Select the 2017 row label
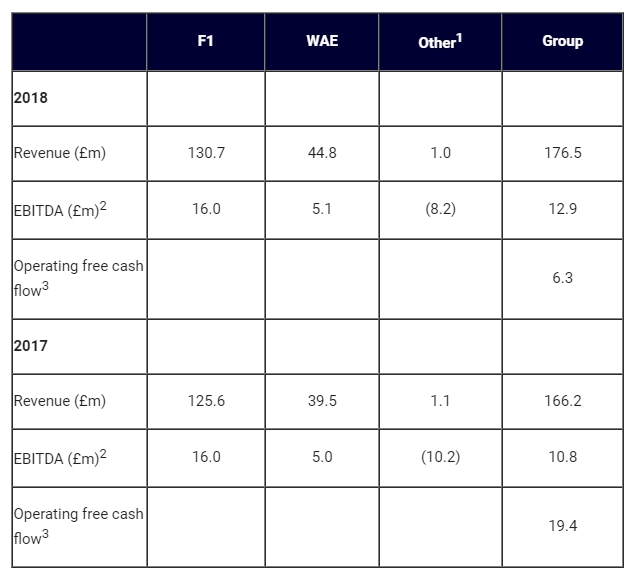Viewport: 637px width, 578px height. (x=31, y=346)
